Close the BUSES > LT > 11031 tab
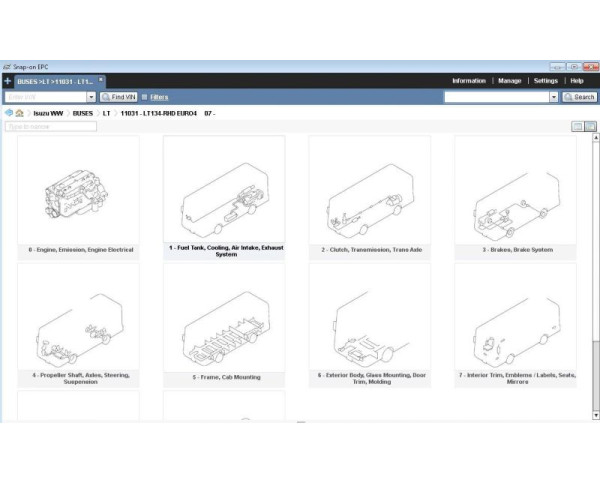The height and width of the screenshot is (484, 600). [101, 79]
